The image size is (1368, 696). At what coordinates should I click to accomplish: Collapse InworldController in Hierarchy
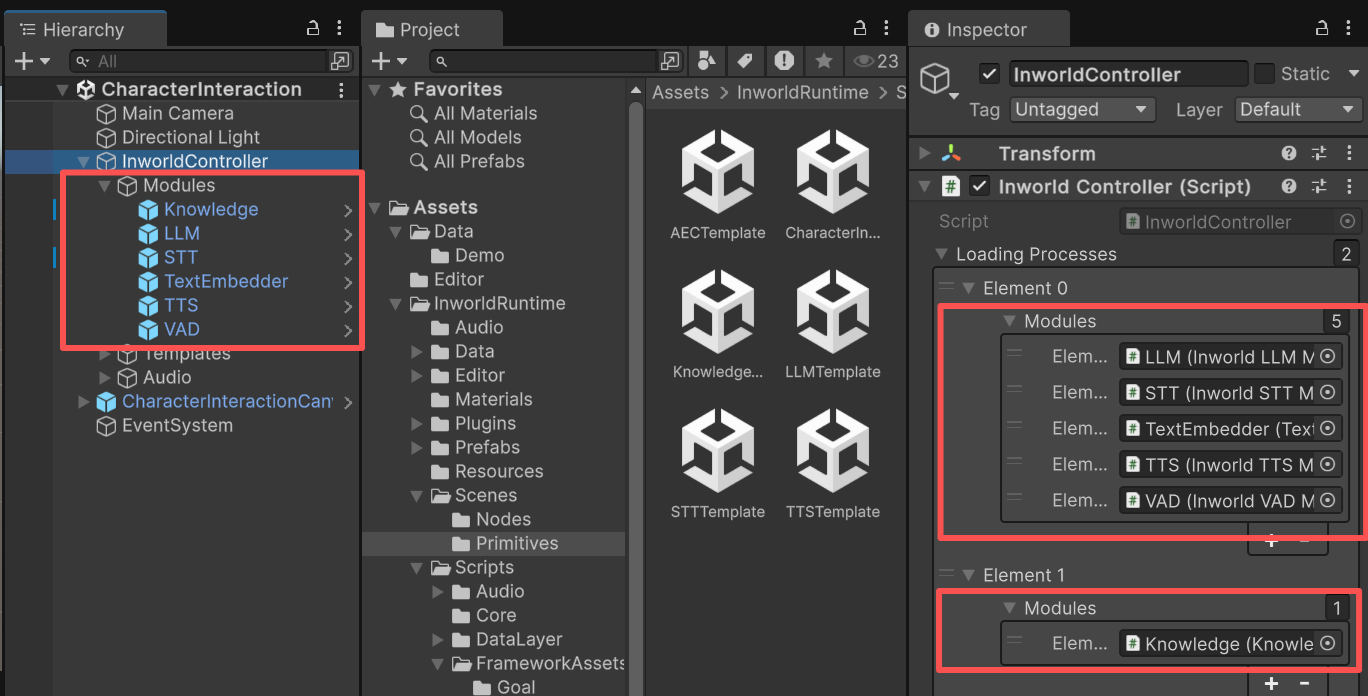click(x=83, y=162)
